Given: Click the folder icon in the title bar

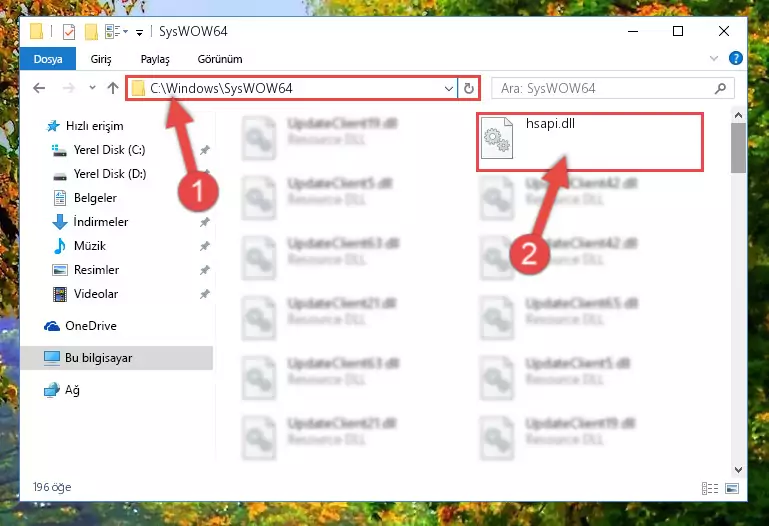Looking at the screenshot, I should (x=37, y=31).
